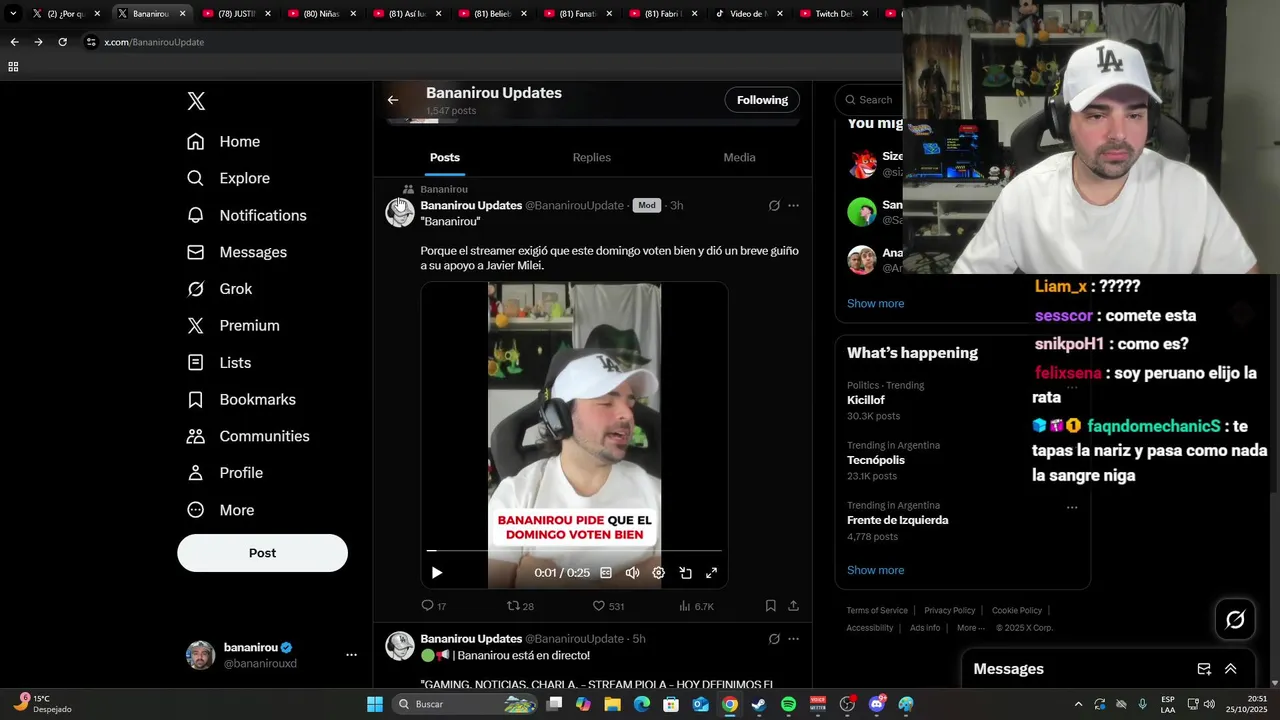Reply to post with 17 comments

click(434, 606)
